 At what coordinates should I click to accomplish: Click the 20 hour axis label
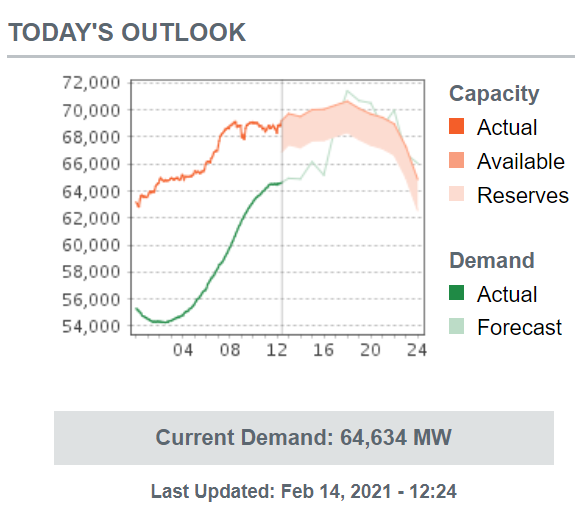(x=370, y=350)
